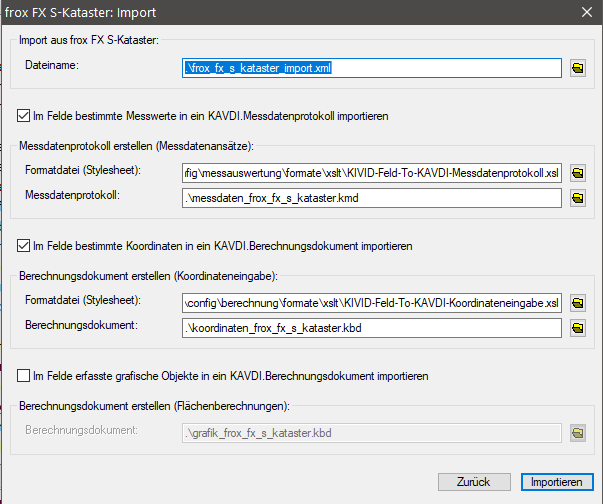
Task: Click browse icon next to Dateiname field
Action: [578, 68]
